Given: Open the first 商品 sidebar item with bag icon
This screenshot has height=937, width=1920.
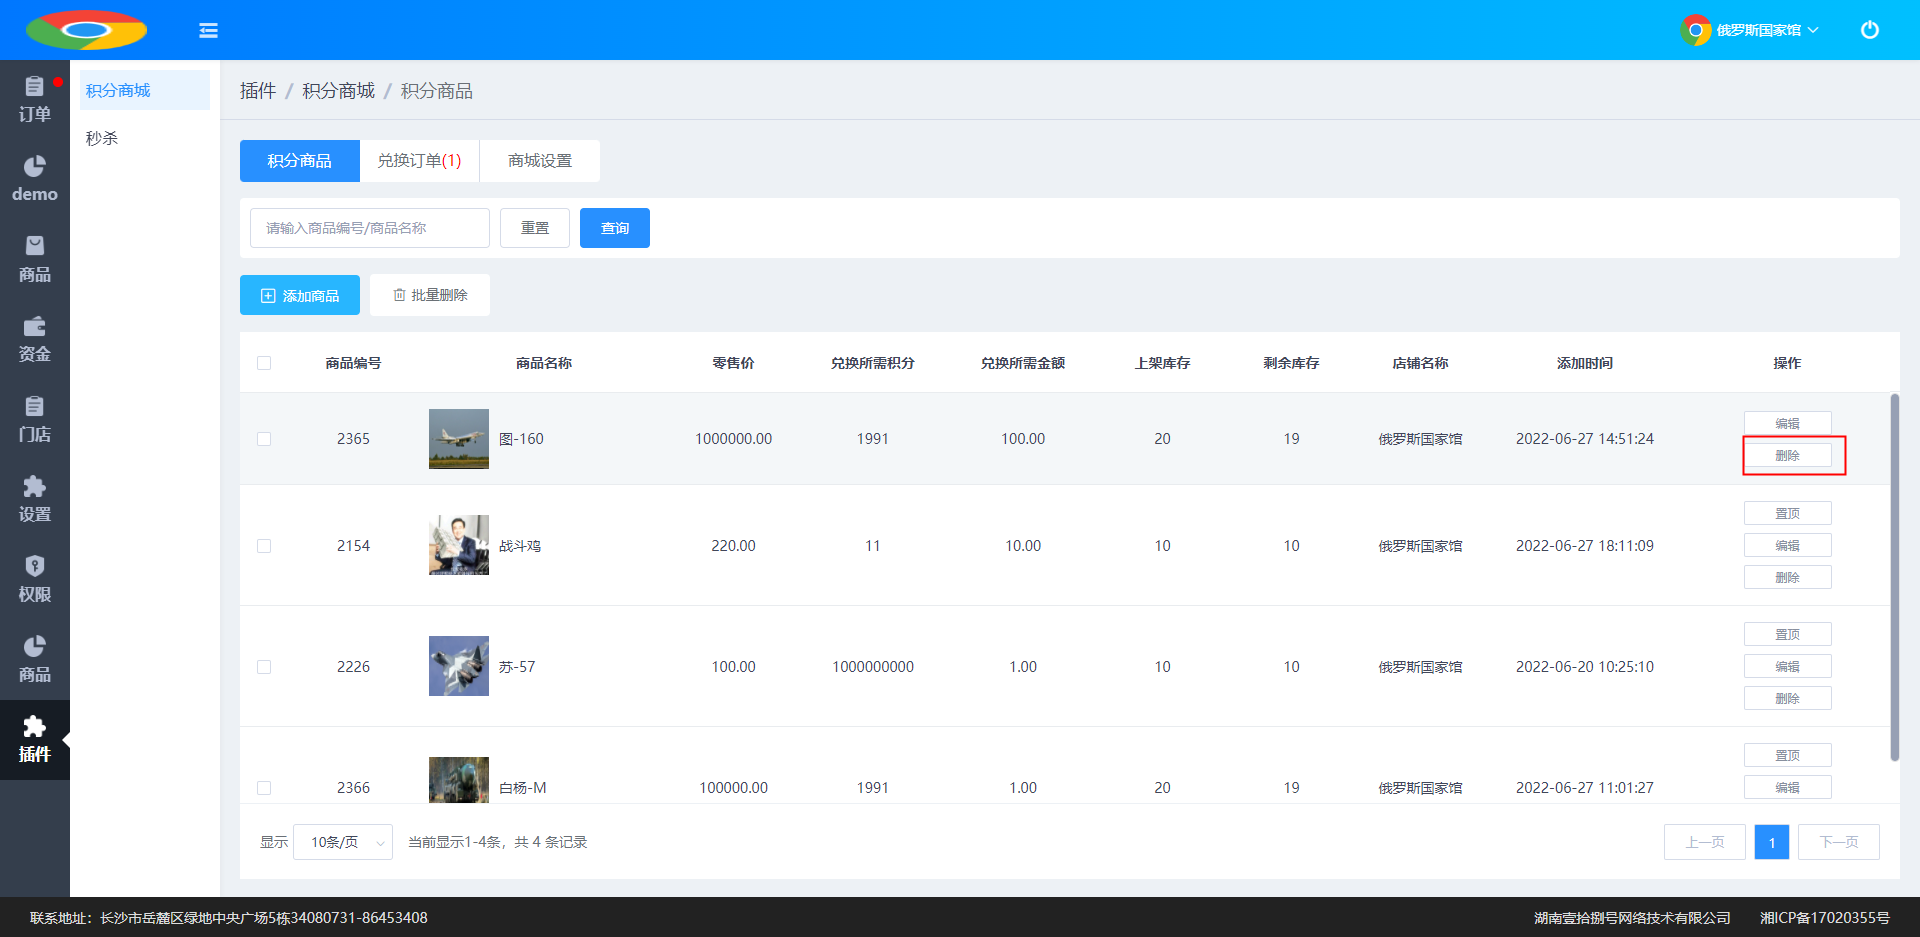Looking at the screenshot, I should [35, 260].
